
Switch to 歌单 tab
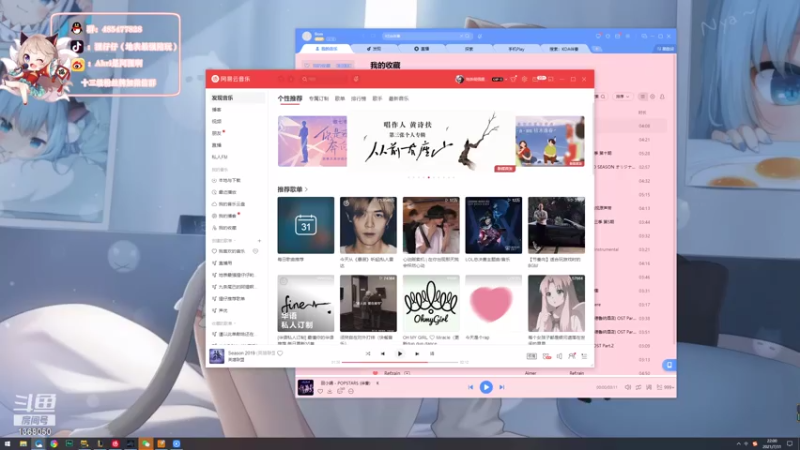point(340,98)
